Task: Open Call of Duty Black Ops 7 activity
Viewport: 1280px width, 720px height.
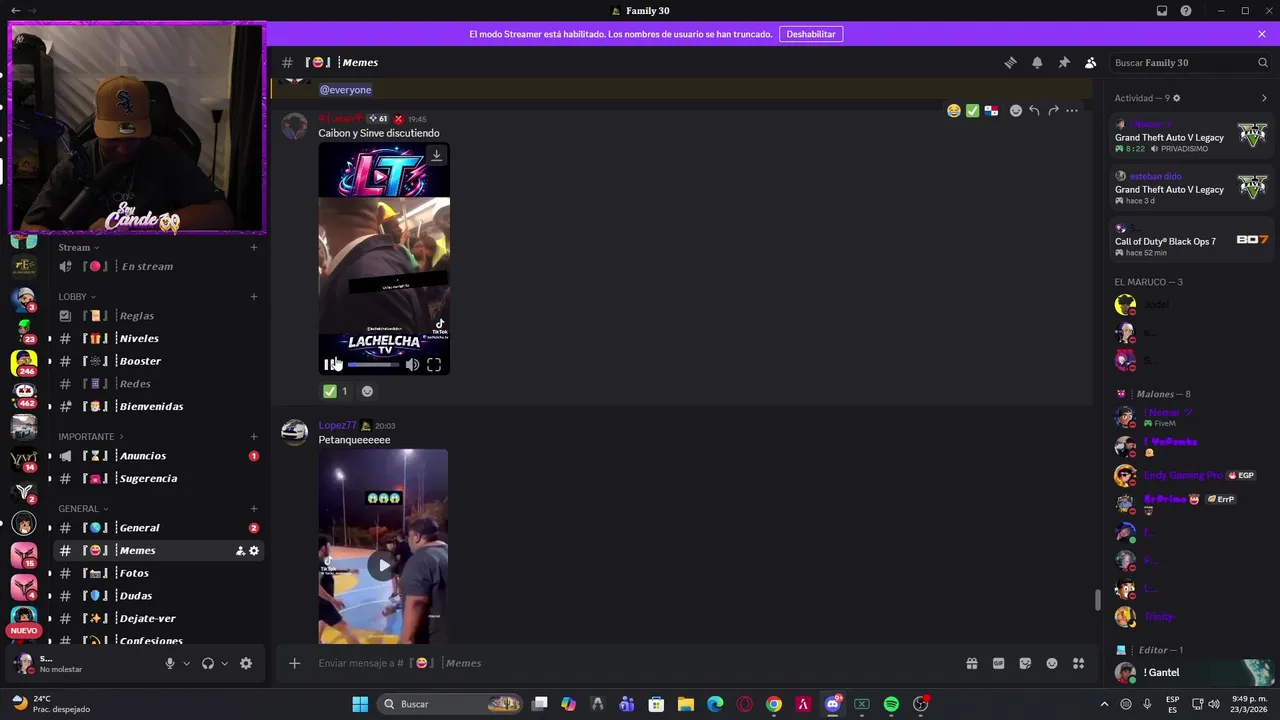Action: [1191, 241]
